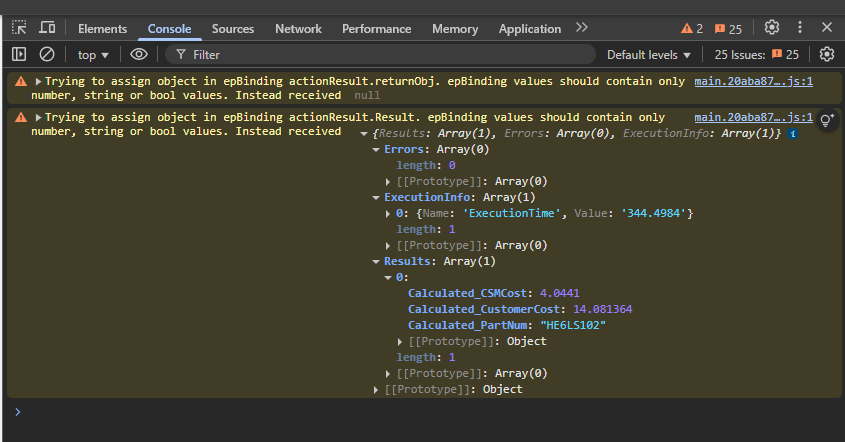845x442 pixels.
Task: Open the Network tab
Action: [x=298, y=29]
